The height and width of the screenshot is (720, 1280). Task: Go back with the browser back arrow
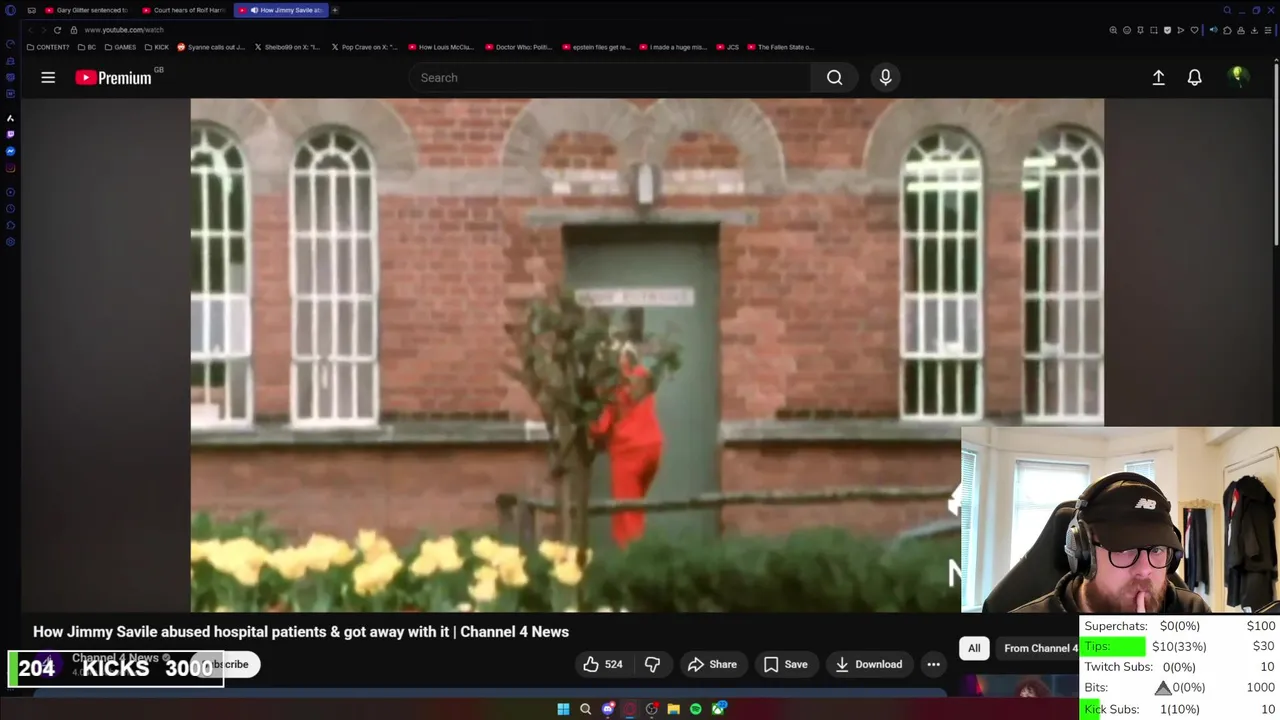pos(30,30)
